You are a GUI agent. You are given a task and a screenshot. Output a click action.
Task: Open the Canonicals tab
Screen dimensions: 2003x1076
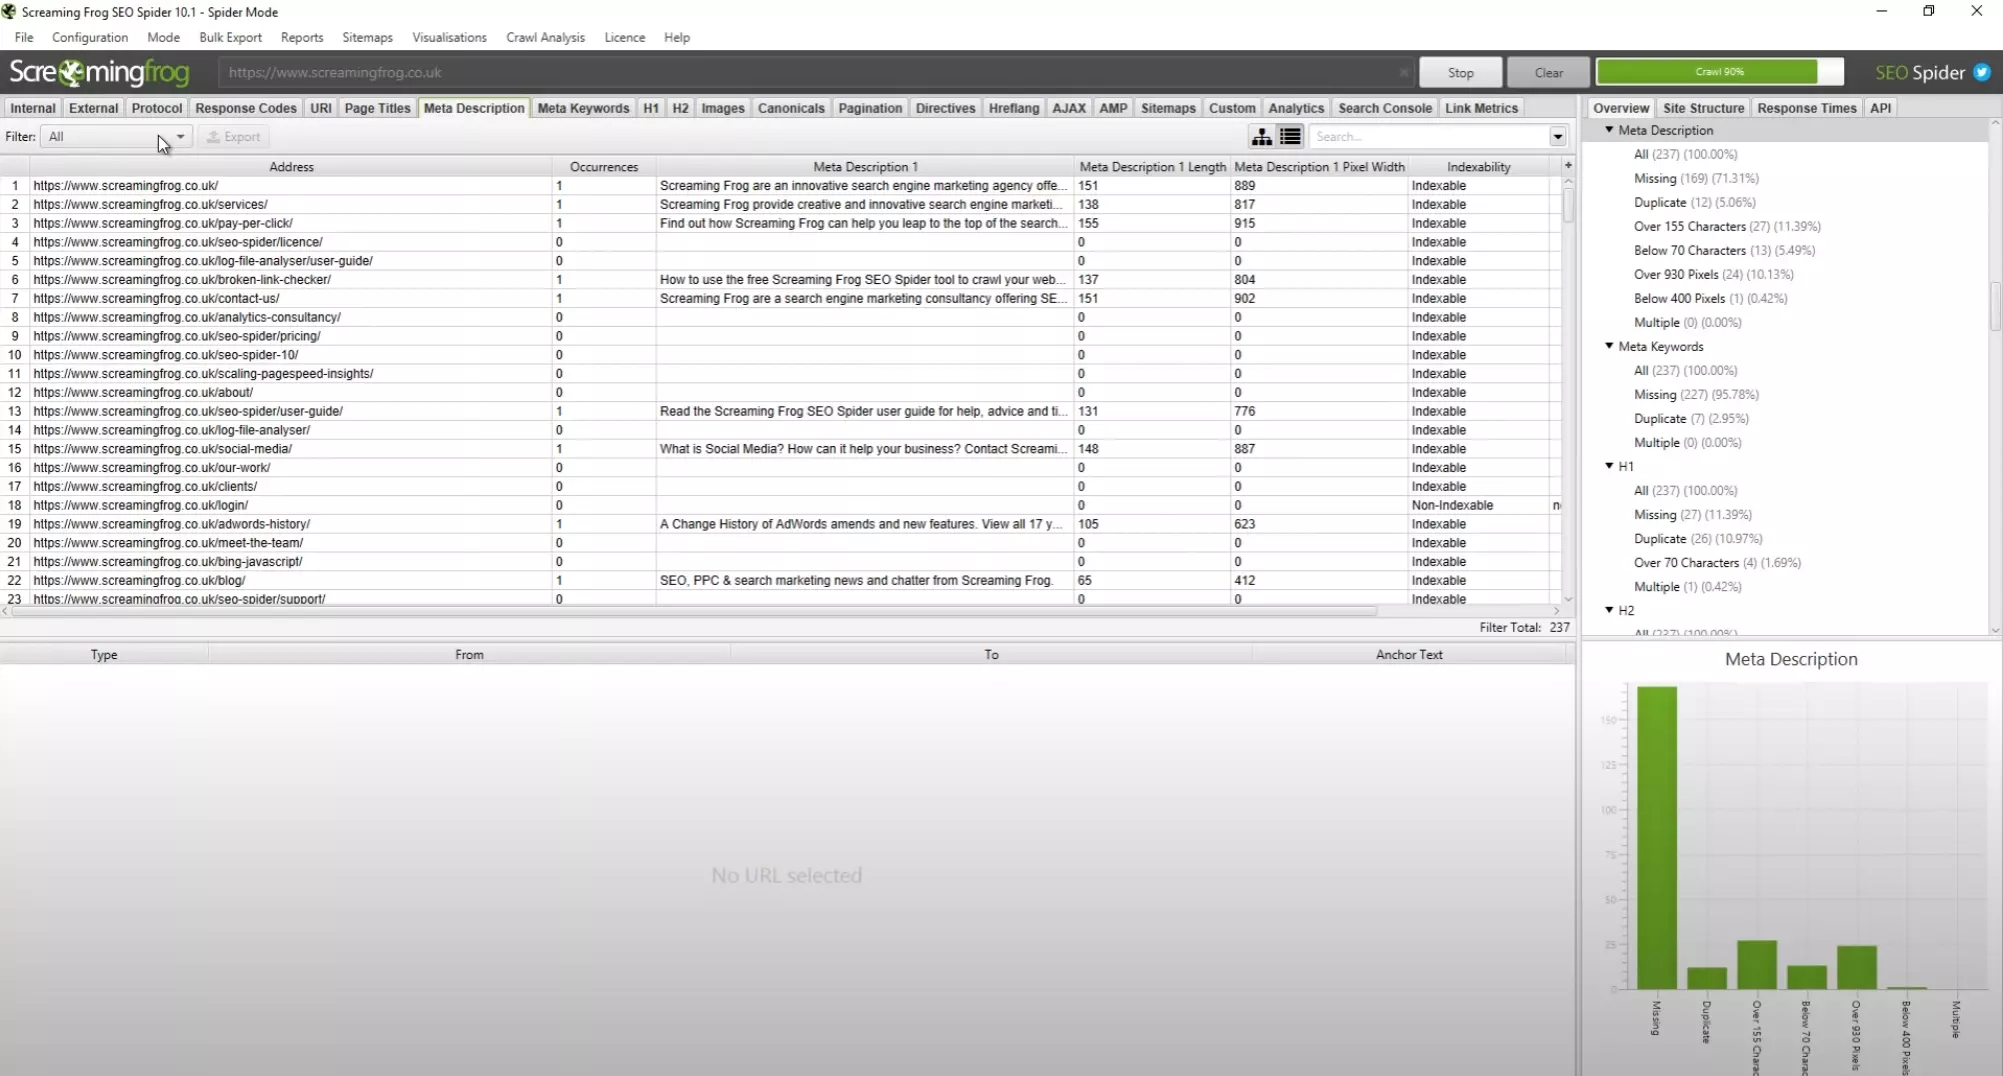(x=791, y=108)
